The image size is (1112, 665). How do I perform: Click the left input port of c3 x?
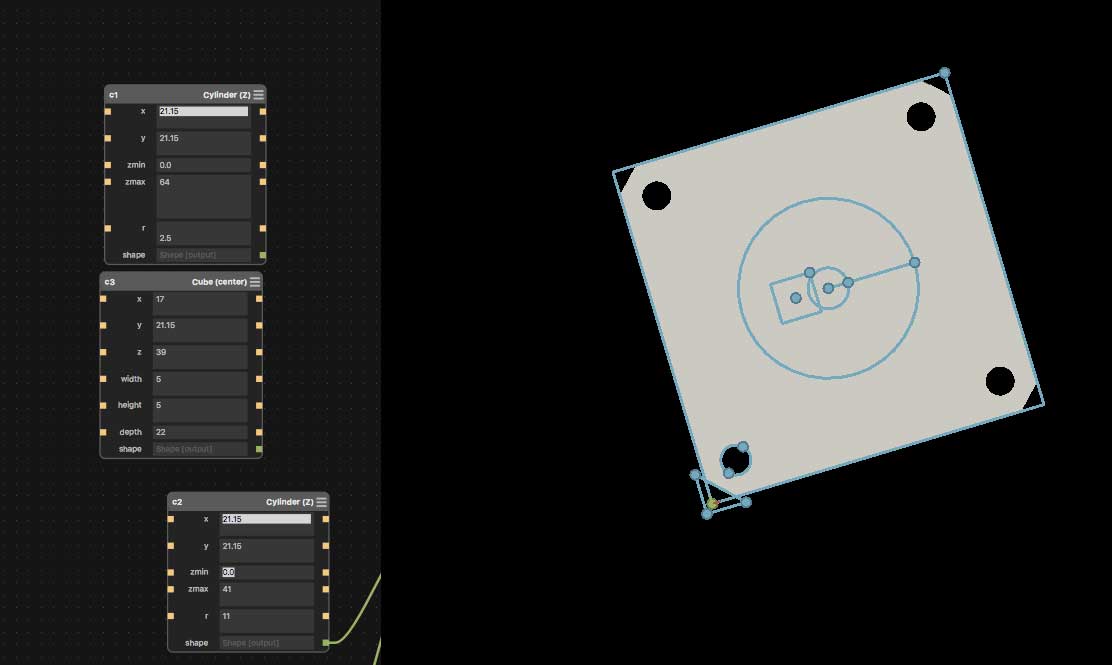click(104, 299)
